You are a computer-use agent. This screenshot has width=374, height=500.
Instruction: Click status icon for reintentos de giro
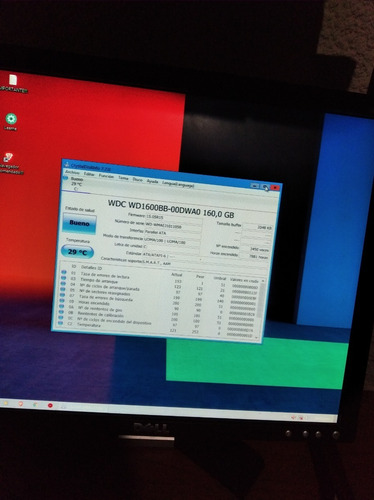click(x=61, y=306)
